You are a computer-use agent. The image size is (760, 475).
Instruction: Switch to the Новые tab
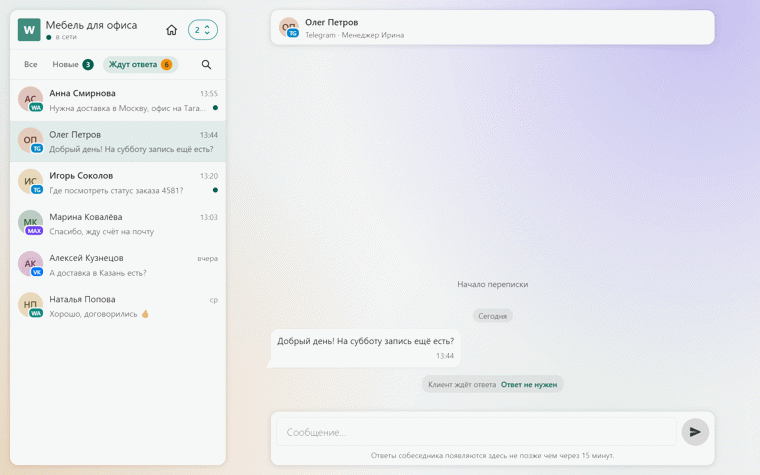point(73,64)
